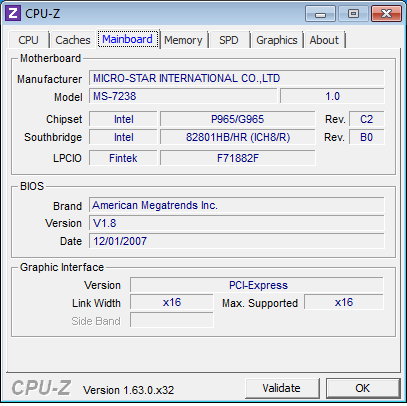Click the Chipset vendor Intel field

click(x=123, y=119)
